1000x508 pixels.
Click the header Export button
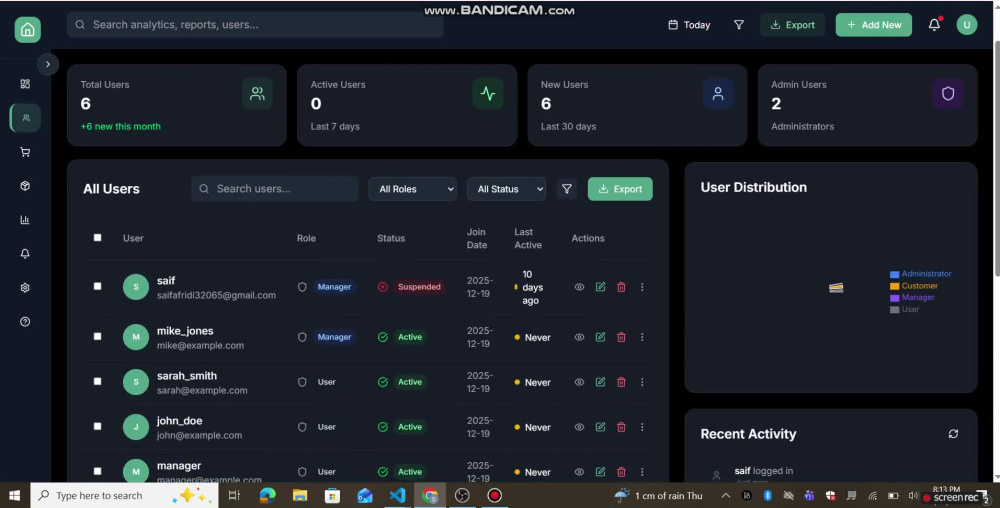(x=792, y=25)
